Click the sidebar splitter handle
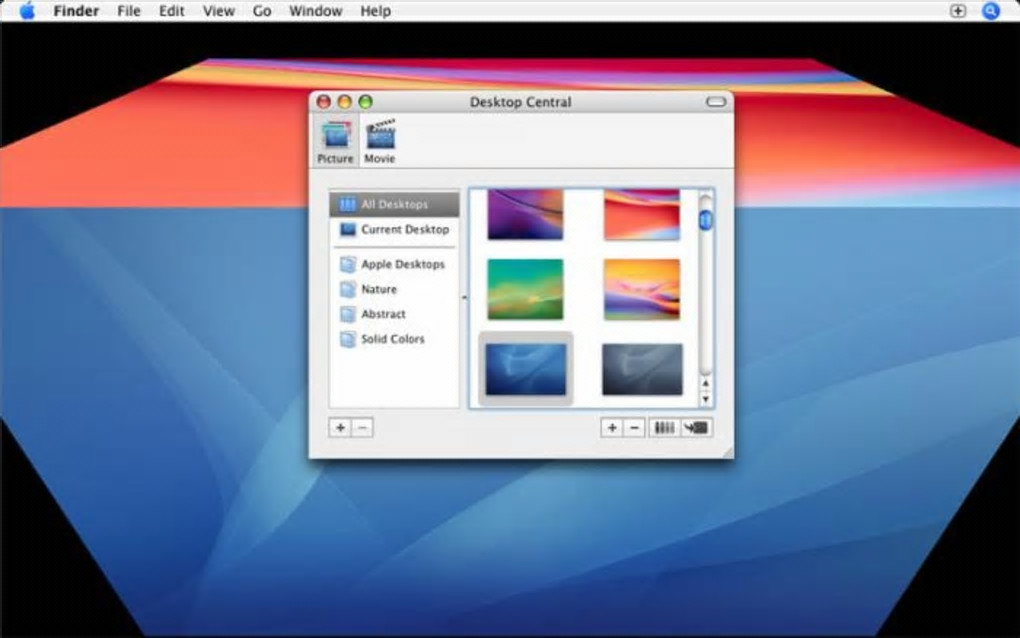Image resolution: width=1020 pixels, height=638 pixels. click(x=464, y=298)
